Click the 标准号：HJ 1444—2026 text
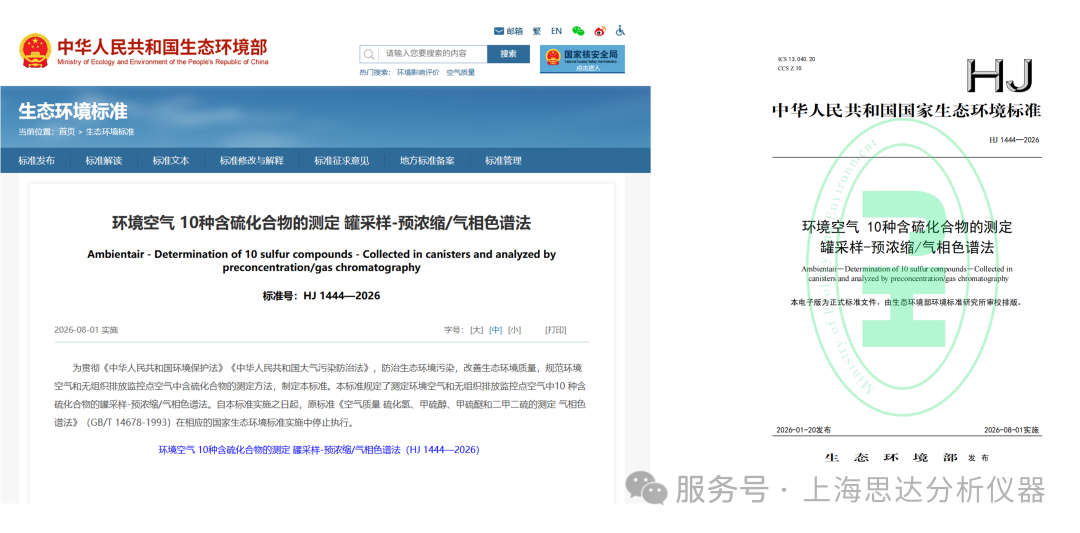The image size is (1080, 533). [x=321, y=296]
